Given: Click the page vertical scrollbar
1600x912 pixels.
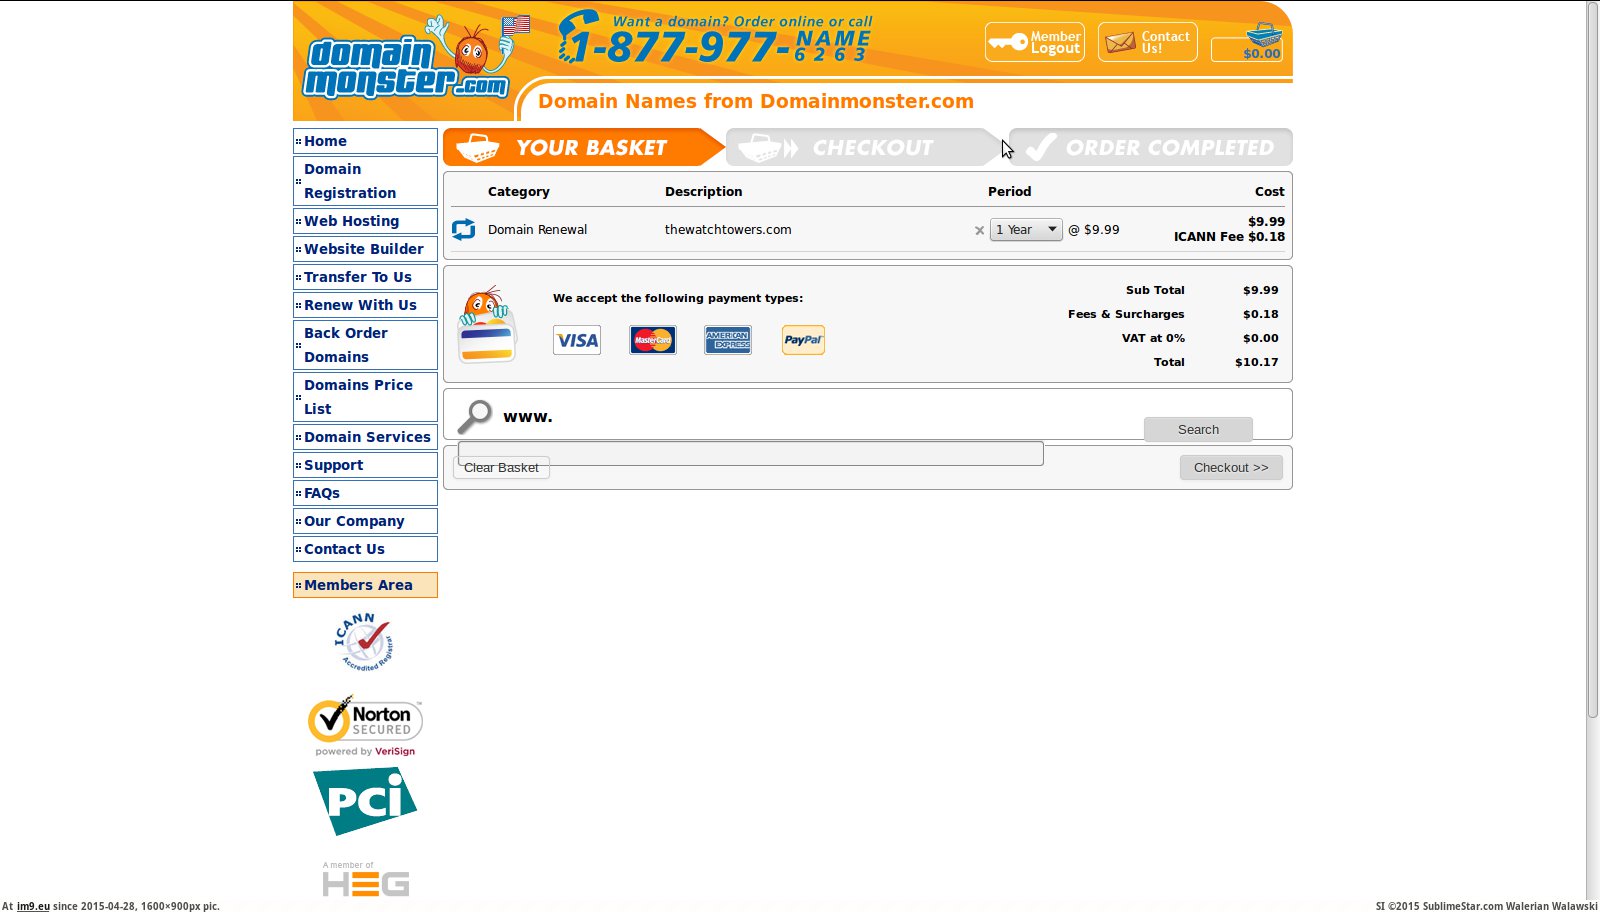Looking at the screenshot, I should (x=1592, y=360).
